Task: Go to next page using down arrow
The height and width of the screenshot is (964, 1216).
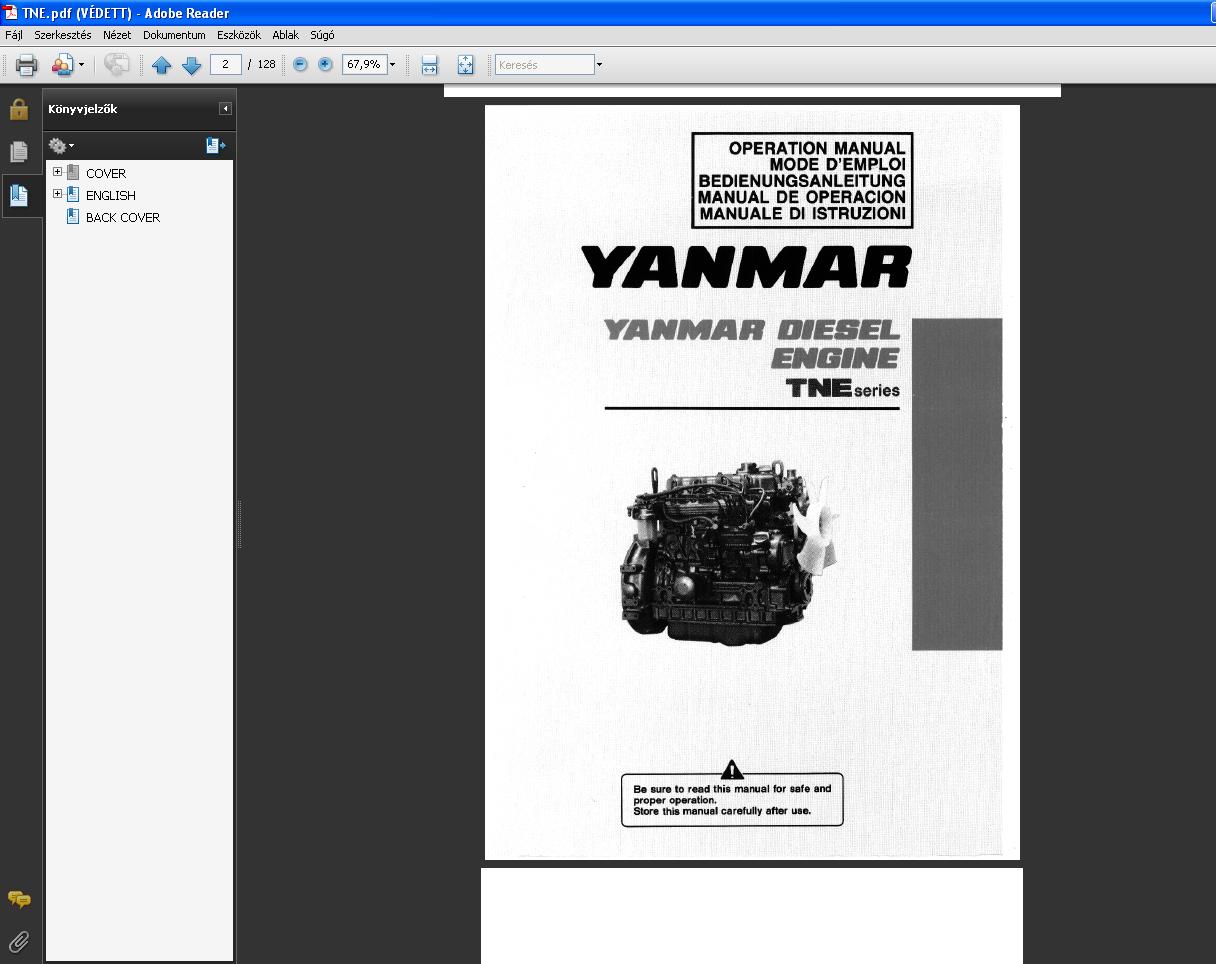Action: [x=191, y=65]
